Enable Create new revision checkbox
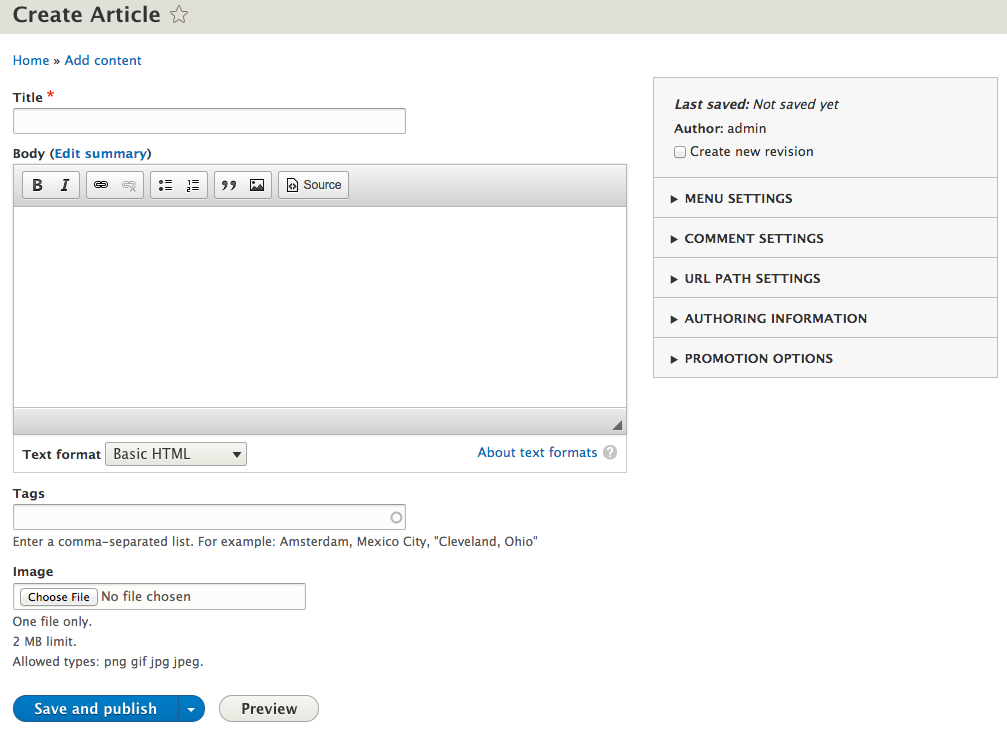 click(679, 152)
